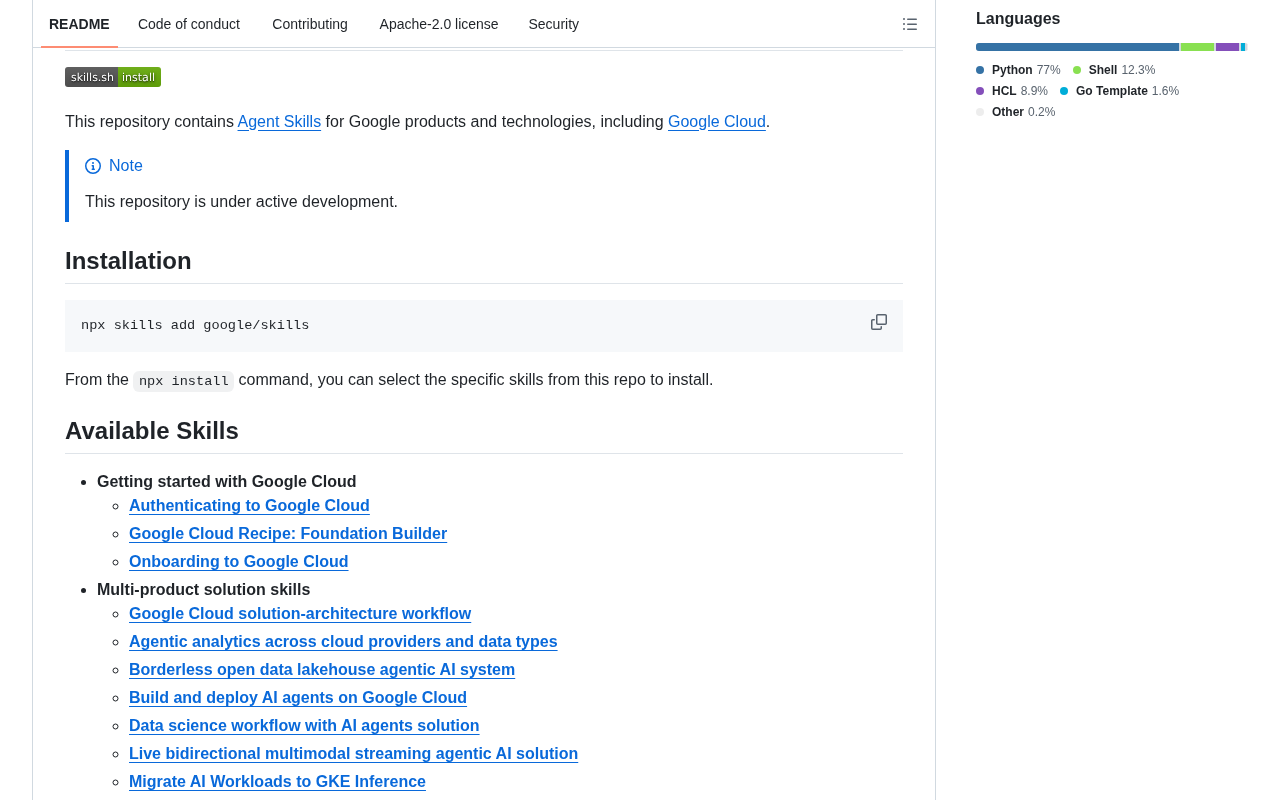The width and height of the screenshot is (1280, 800).
Task: Click the Other 0.2% language entry
Action: point(1015,112)
